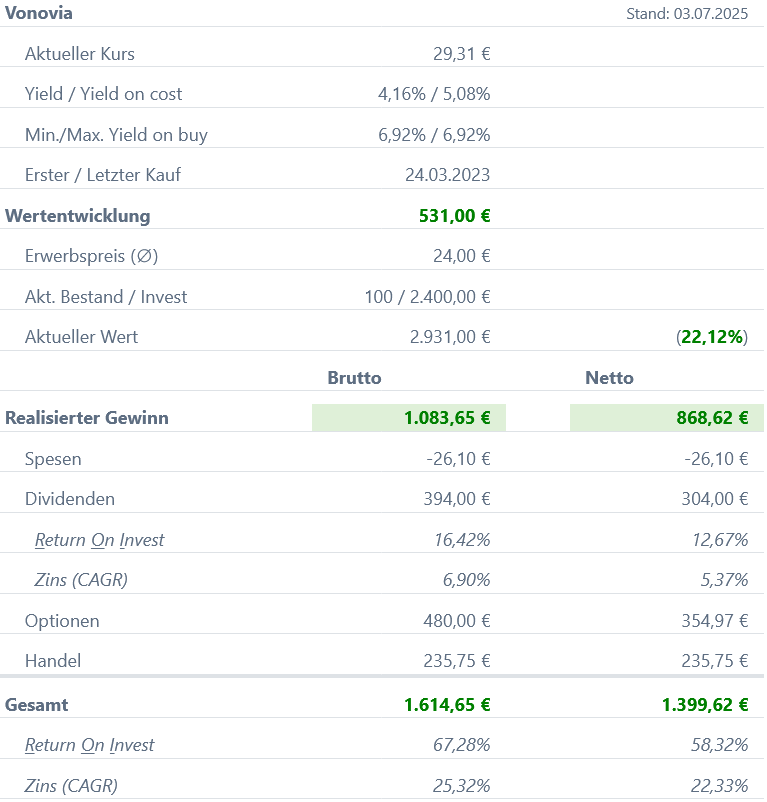Viewport: 767px width, 802px height.
Task: Select gross dividends 394,00 €
Action: click(x=457, y=499)
